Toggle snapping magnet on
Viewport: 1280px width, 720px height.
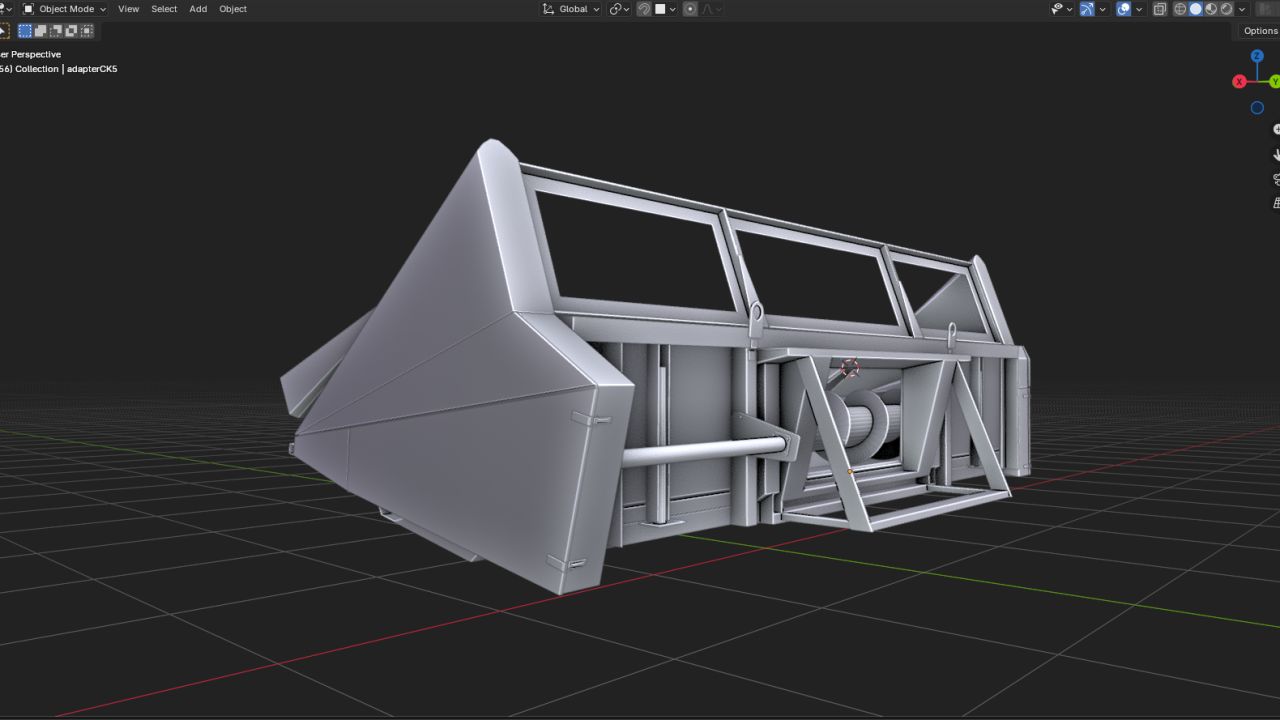(644, 9)
